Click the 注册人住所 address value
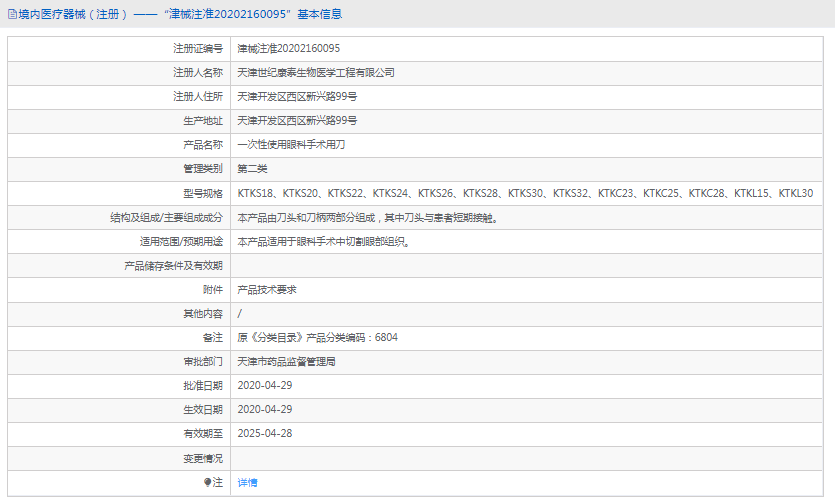The height and width of the screenshot is (500, 835). pyautogui.click(x=297, y=96)
